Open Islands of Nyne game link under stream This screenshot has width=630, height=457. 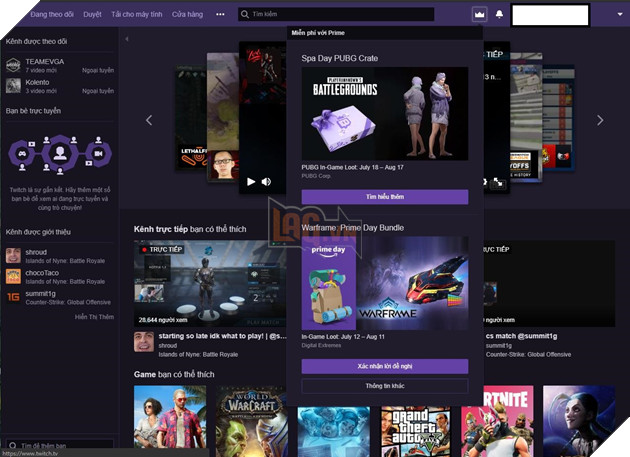click(198, 355)
